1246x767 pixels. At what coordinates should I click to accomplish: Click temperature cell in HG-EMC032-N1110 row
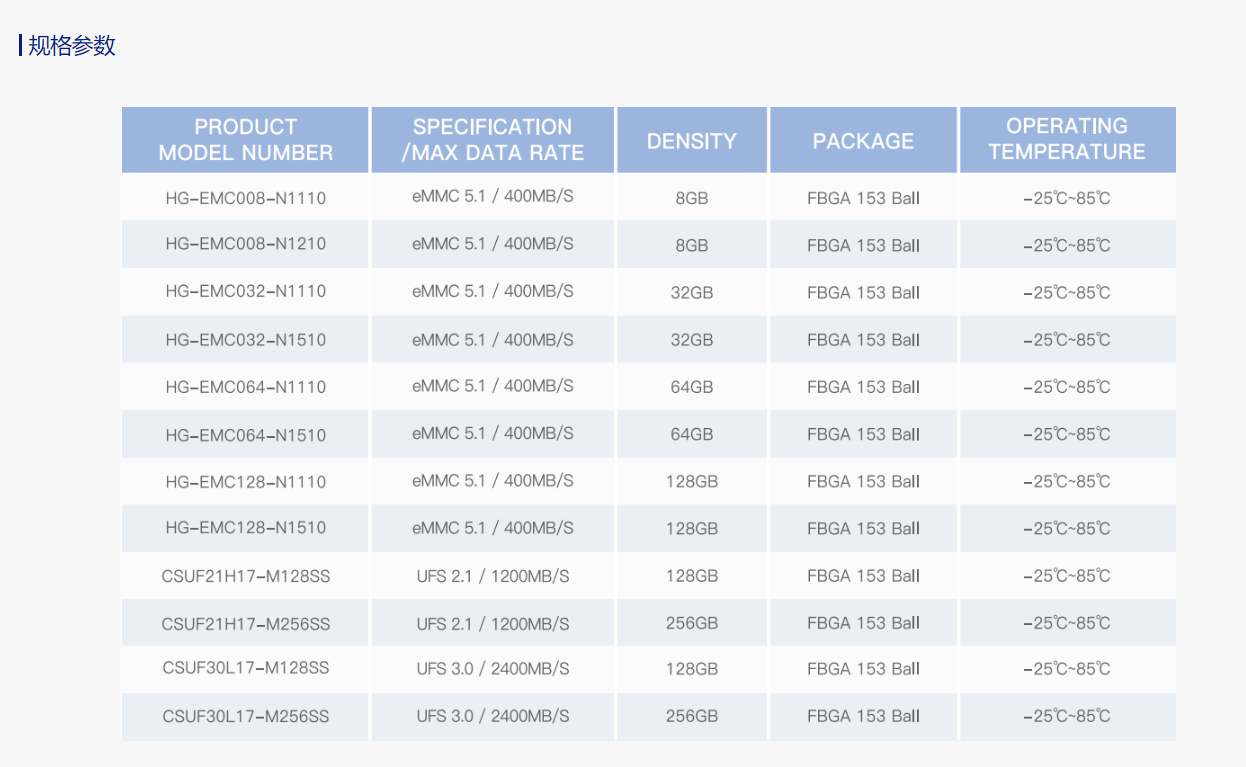[1067, 293]
